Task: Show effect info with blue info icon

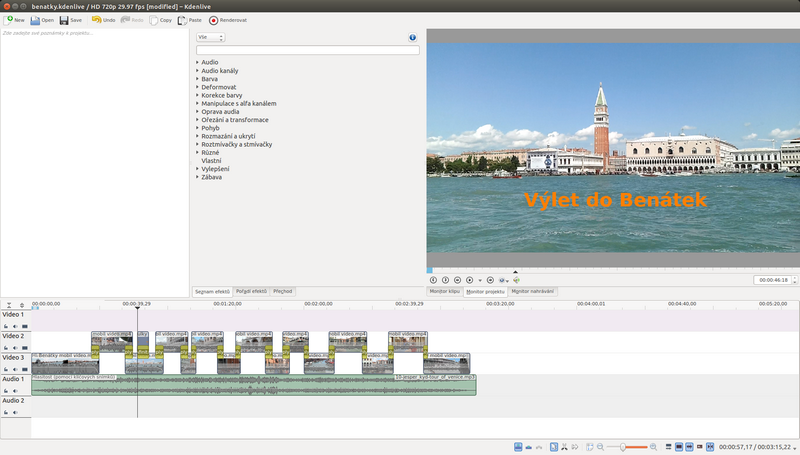Action: (x=412, y=38)
